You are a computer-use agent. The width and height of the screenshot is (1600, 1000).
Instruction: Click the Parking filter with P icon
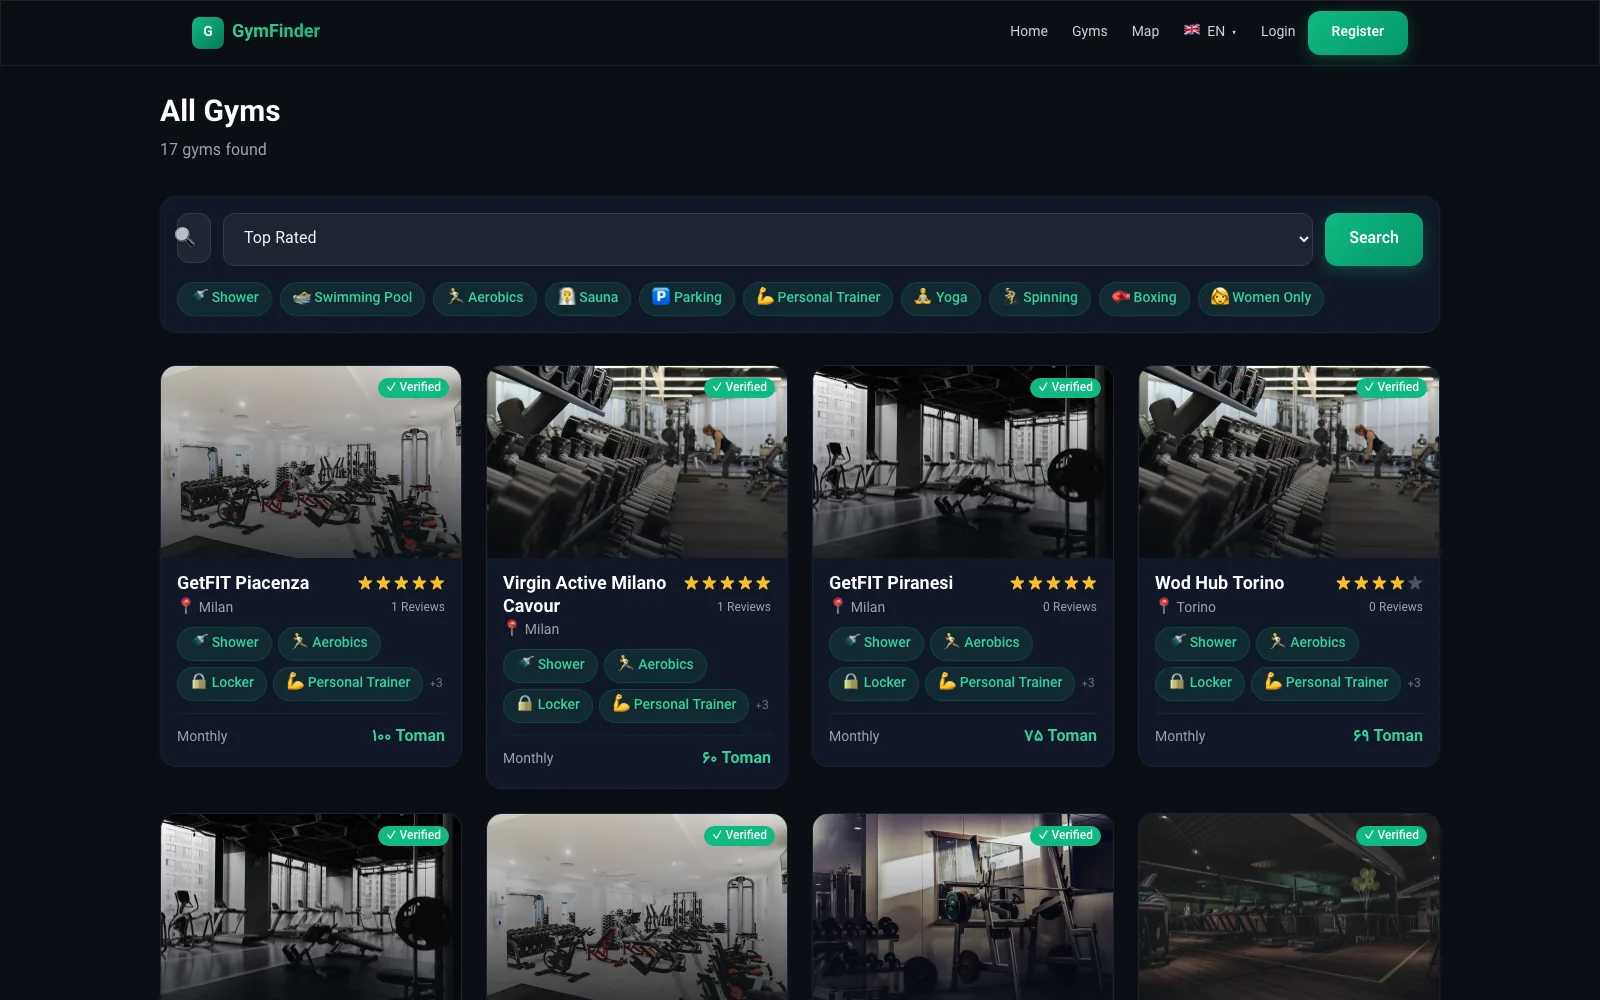(x=662, y=297)
